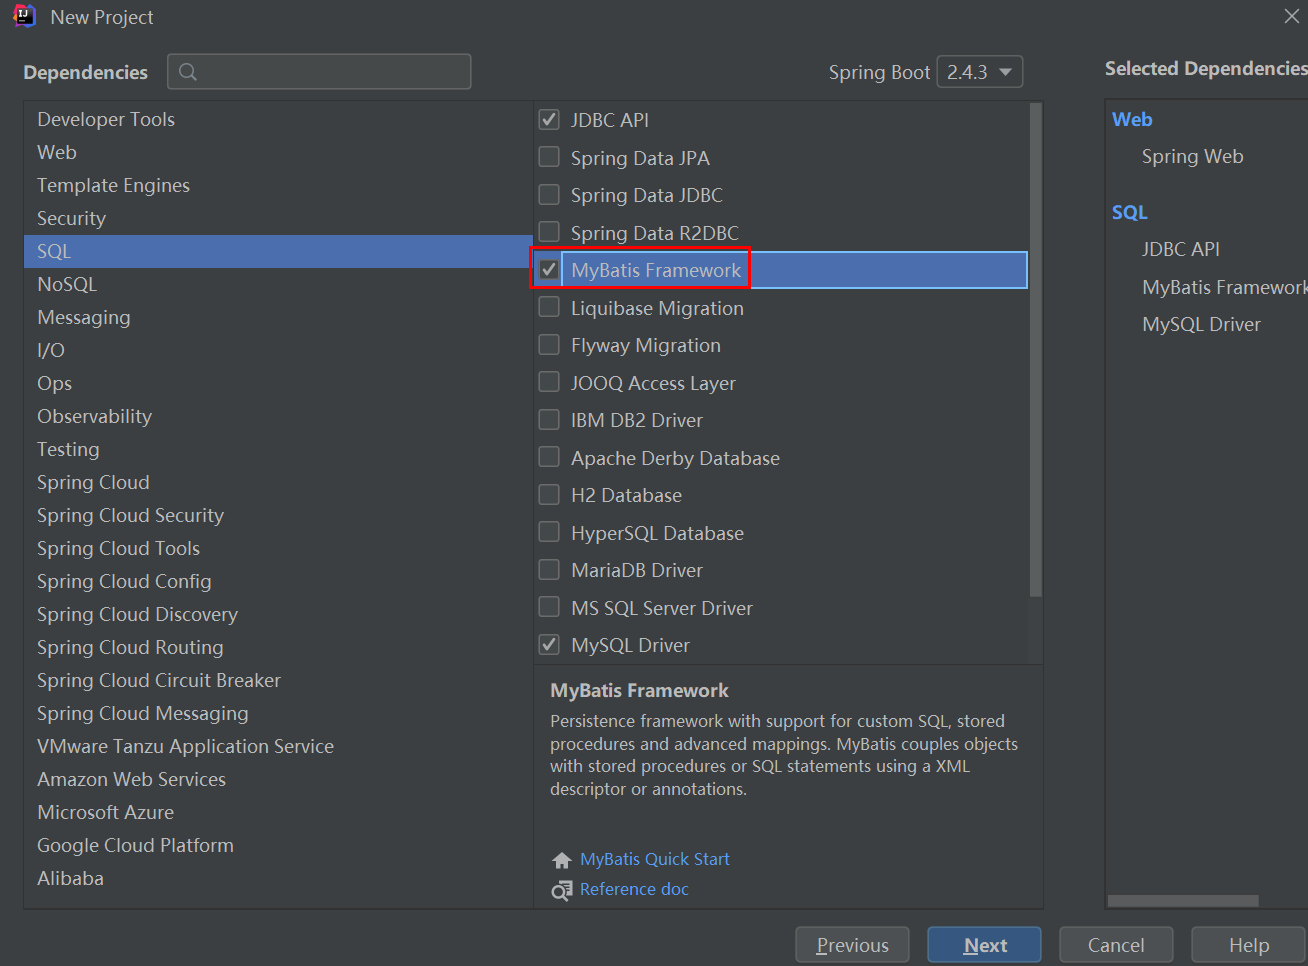Select JDBC API in Selected Dependencies
This screenshot has height=966, width=1308.
(1181, 249)
